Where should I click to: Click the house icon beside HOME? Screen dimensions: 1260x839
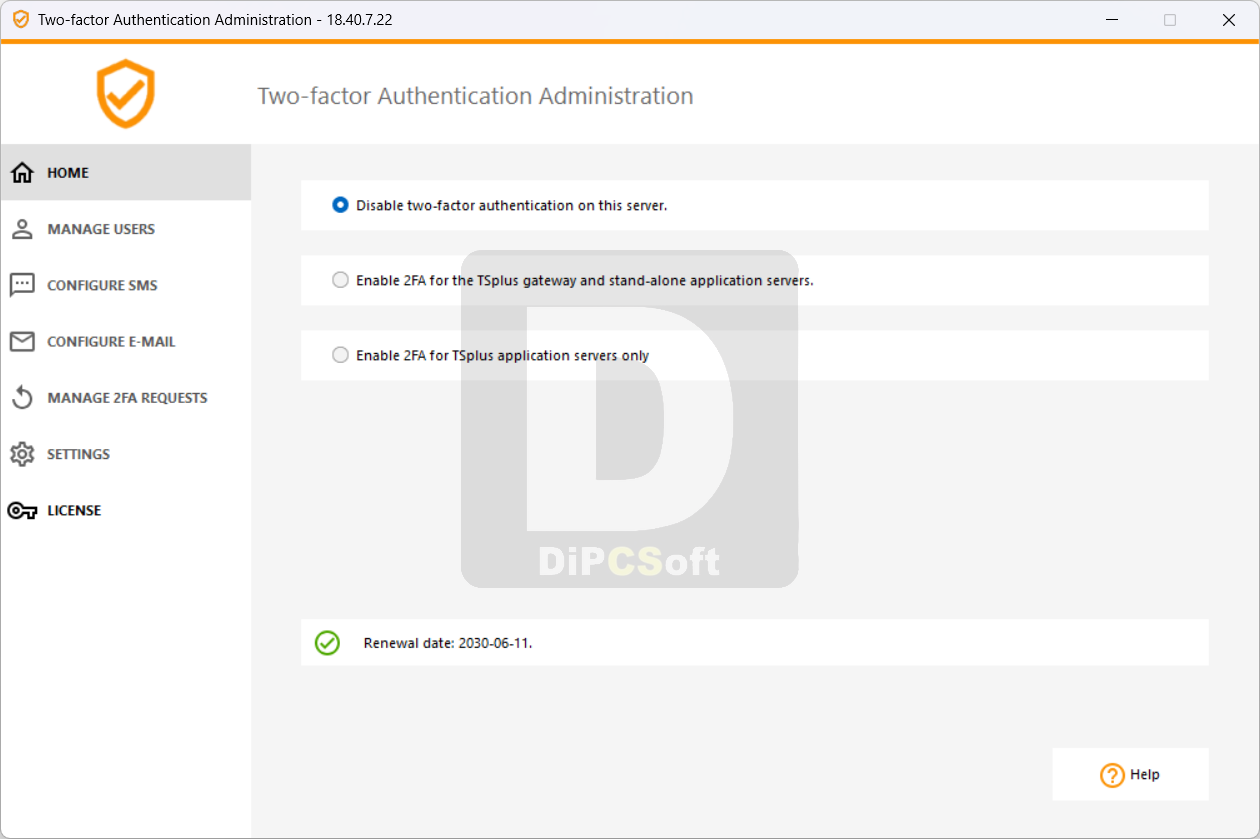coord(22,173)
